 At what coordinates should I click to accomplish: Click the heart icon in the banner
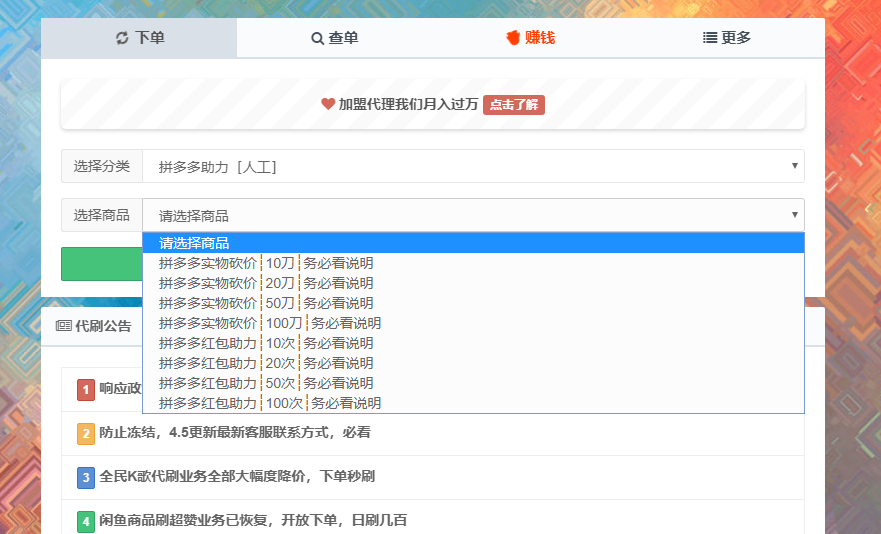(328, 104)
